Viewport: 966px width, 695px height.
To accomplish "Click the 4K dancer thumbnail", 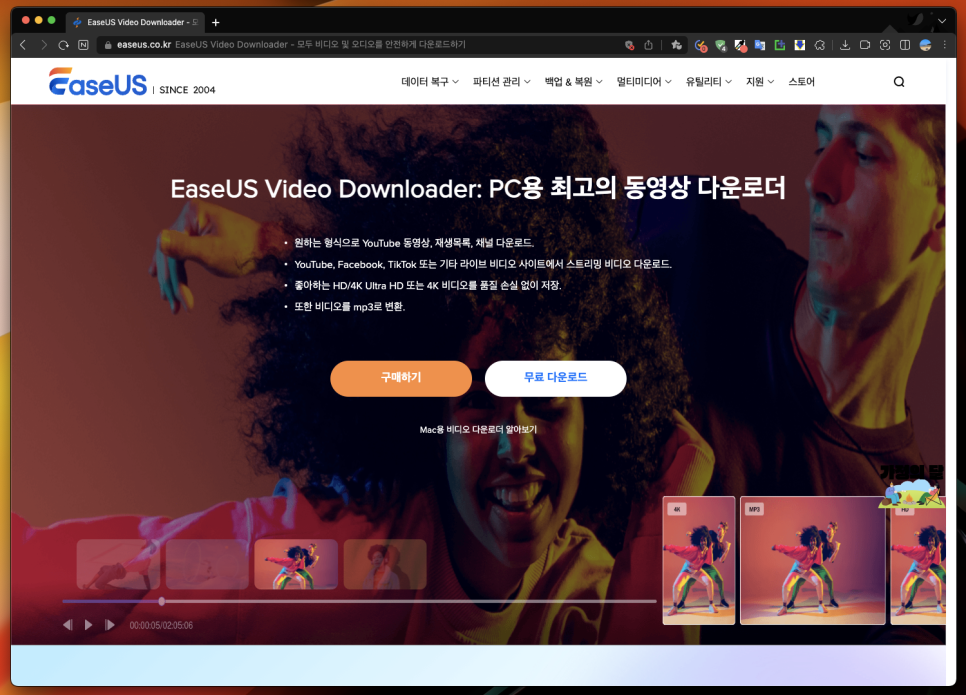I will pos(699,560).
